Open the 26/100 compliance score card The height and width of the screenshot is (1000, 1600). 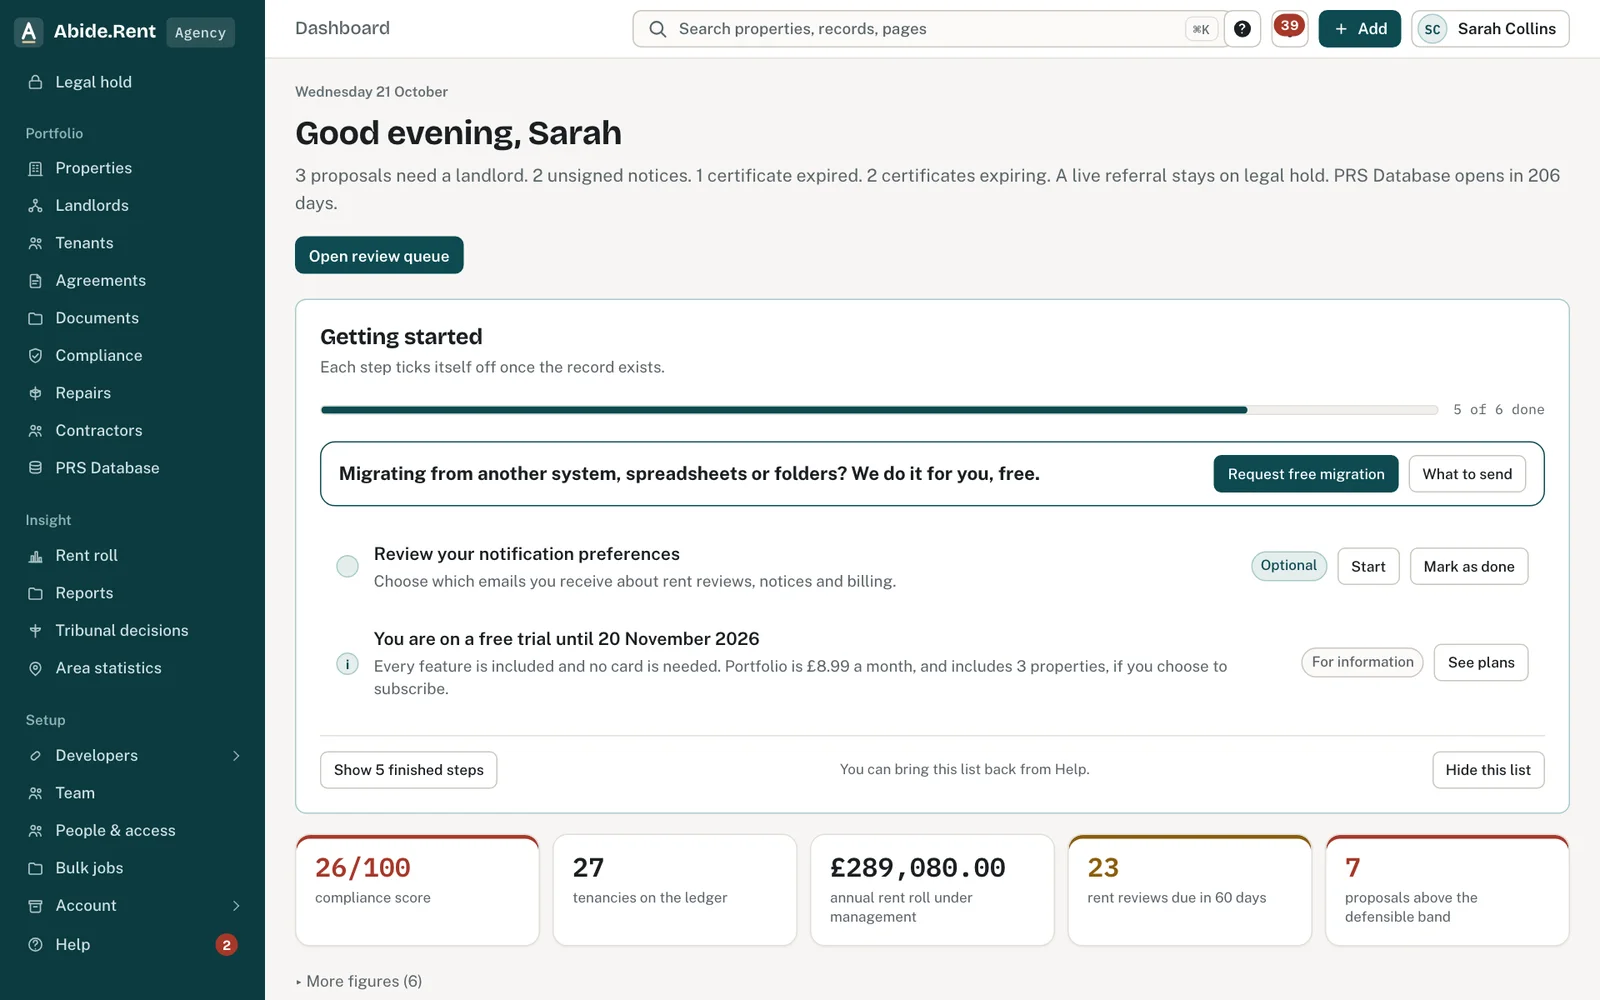417,890
